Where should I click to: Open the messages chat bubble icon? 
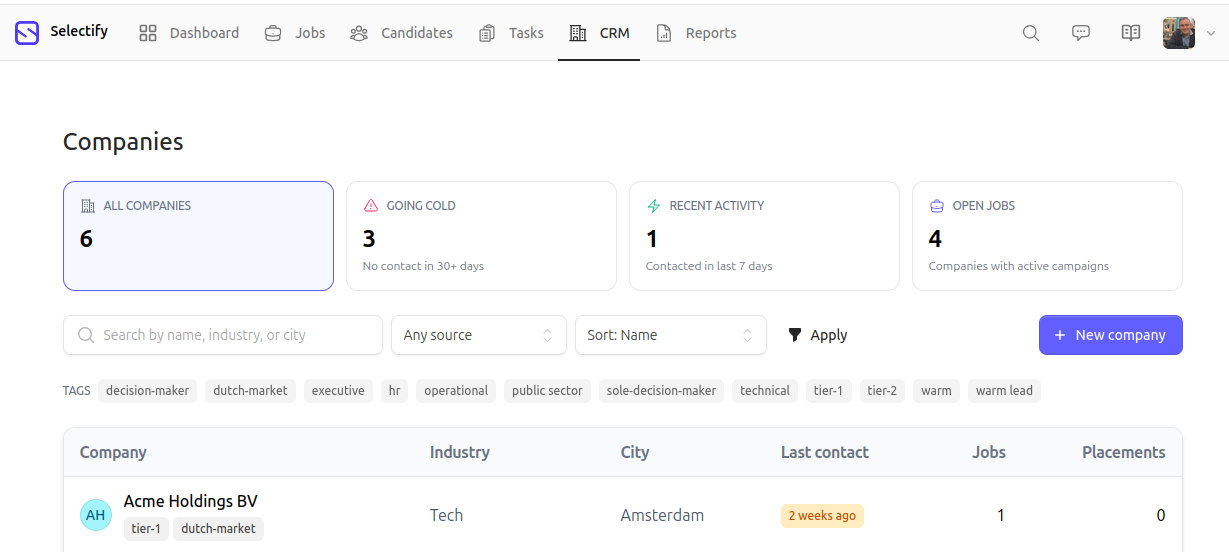pos(1081,33)
